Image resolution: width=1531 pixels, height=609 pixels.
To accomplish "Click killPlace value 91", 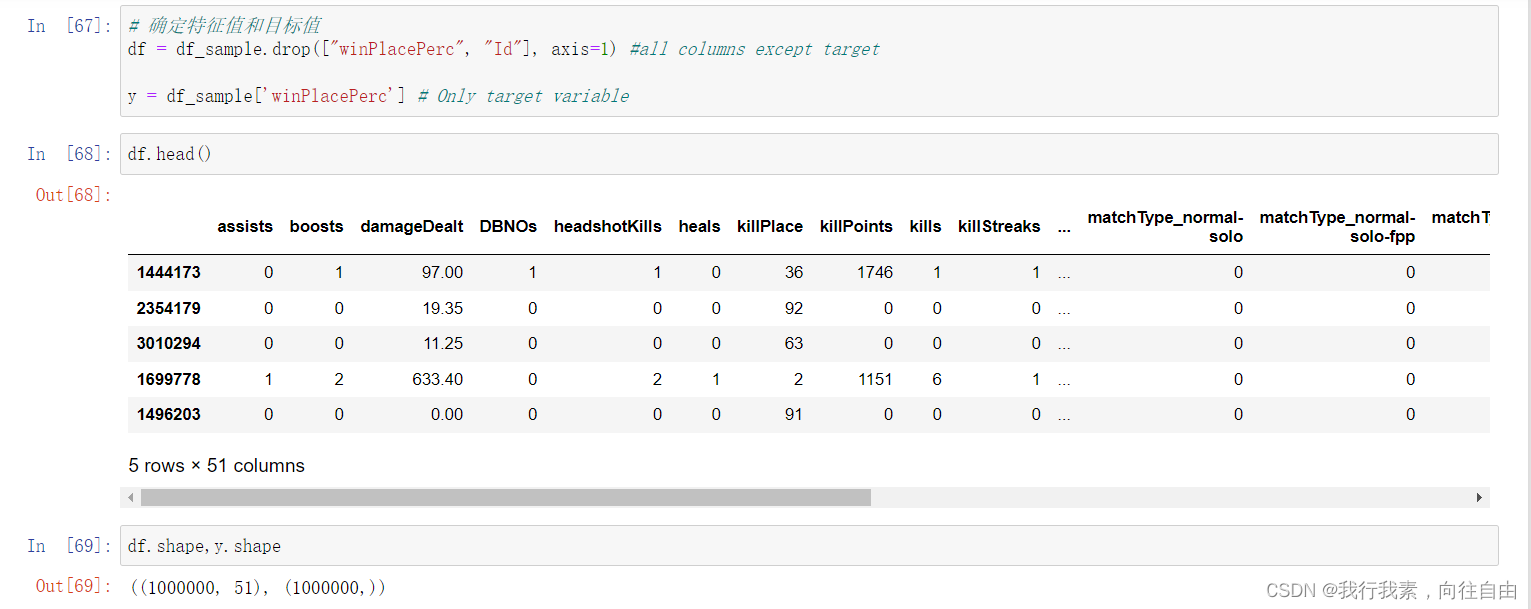I will (794, 414).
